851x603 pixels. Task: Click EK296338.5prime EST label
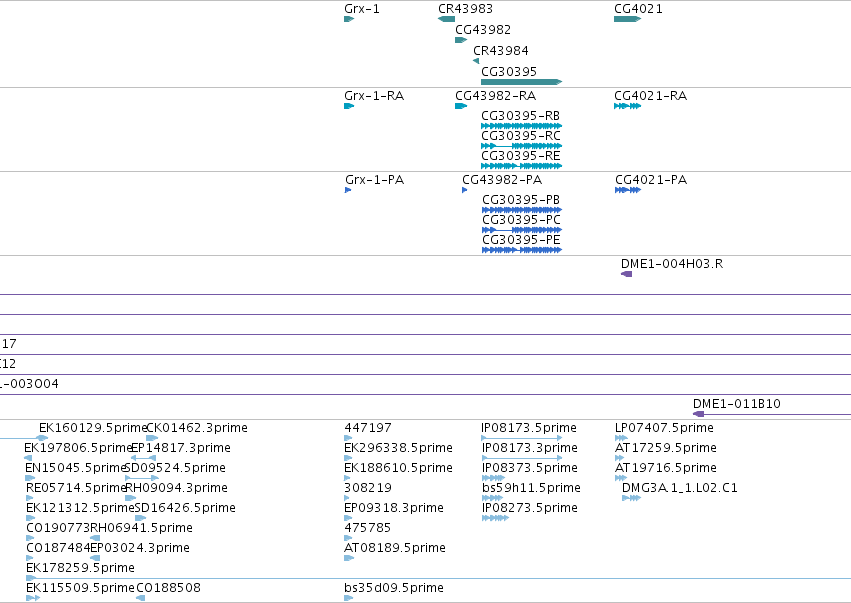pos(398,448)
